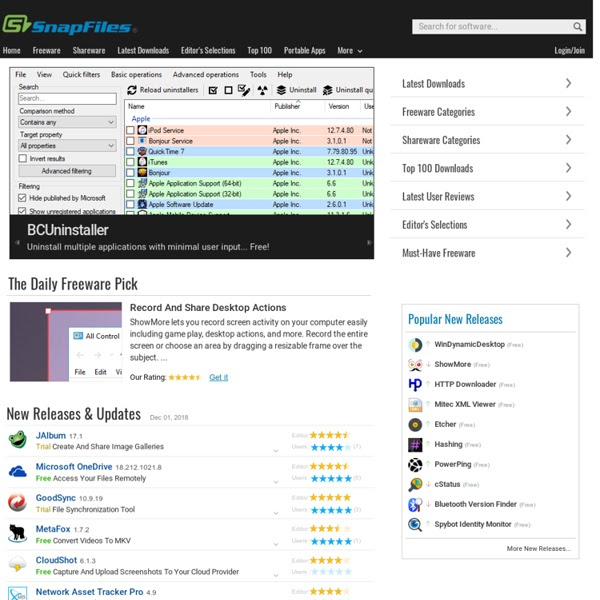Click the HTTP Downloader icon
The width and height of the screenshot is (600, 600).
(415, 385)
